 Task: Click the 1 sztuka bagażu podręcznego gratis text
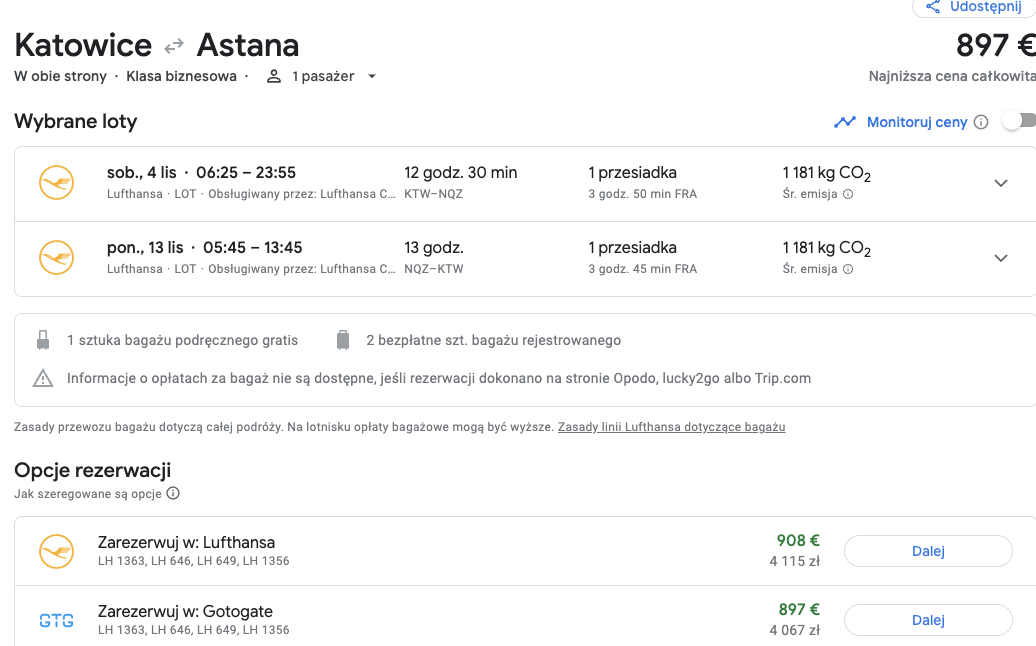pos(182,340)
